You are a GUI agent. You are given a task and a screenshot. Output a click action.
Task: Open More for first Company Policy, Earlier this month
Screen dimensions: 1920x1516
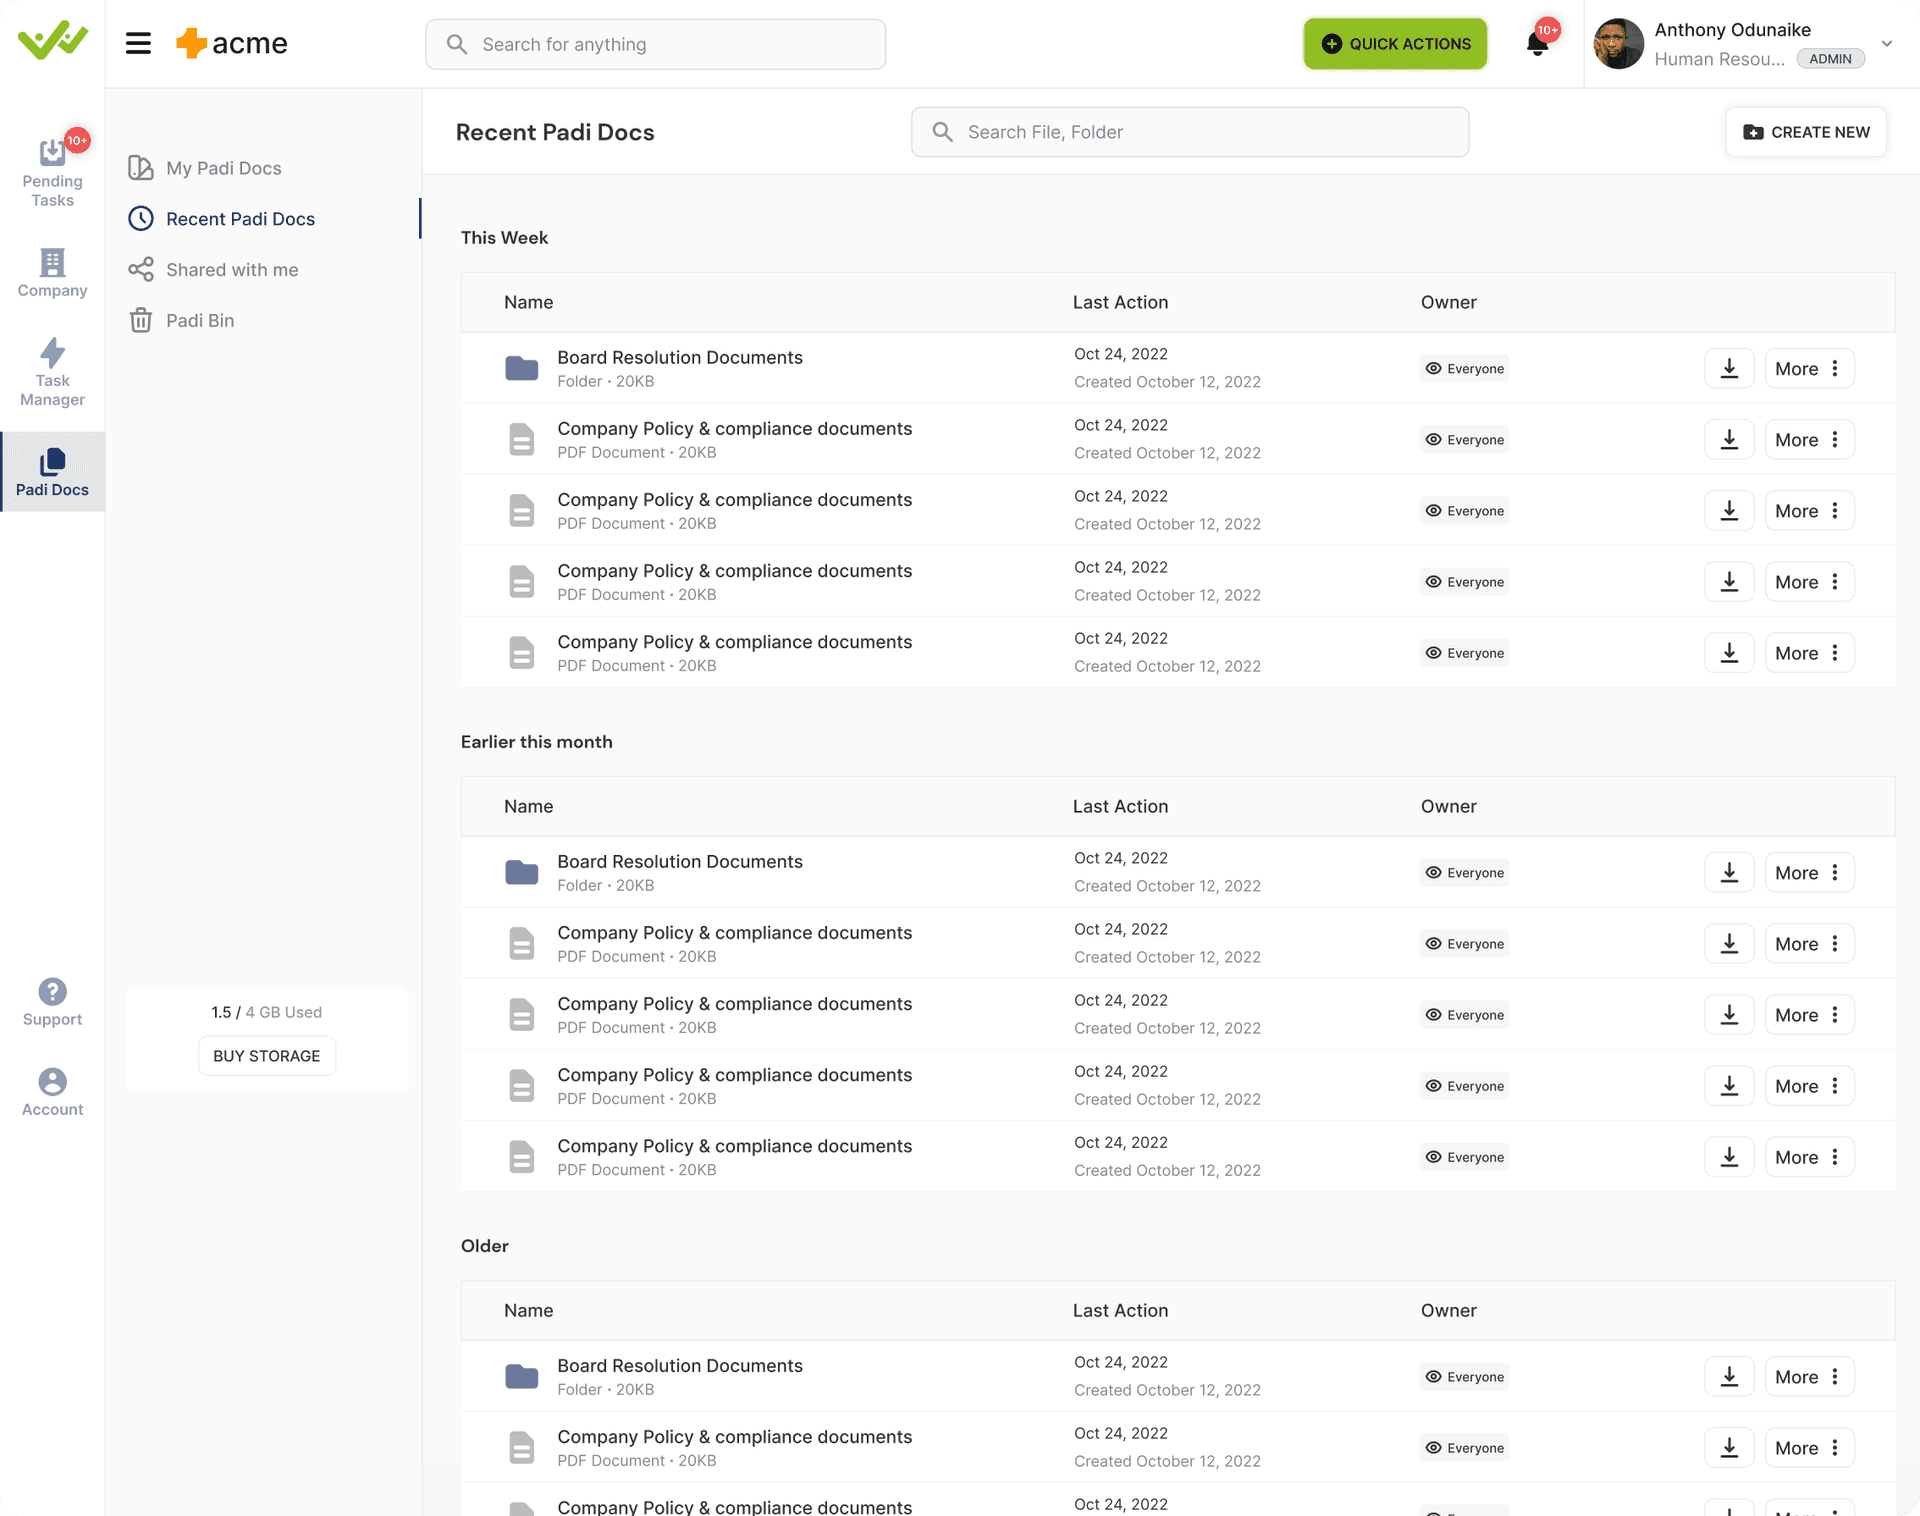pos(1809,944)
